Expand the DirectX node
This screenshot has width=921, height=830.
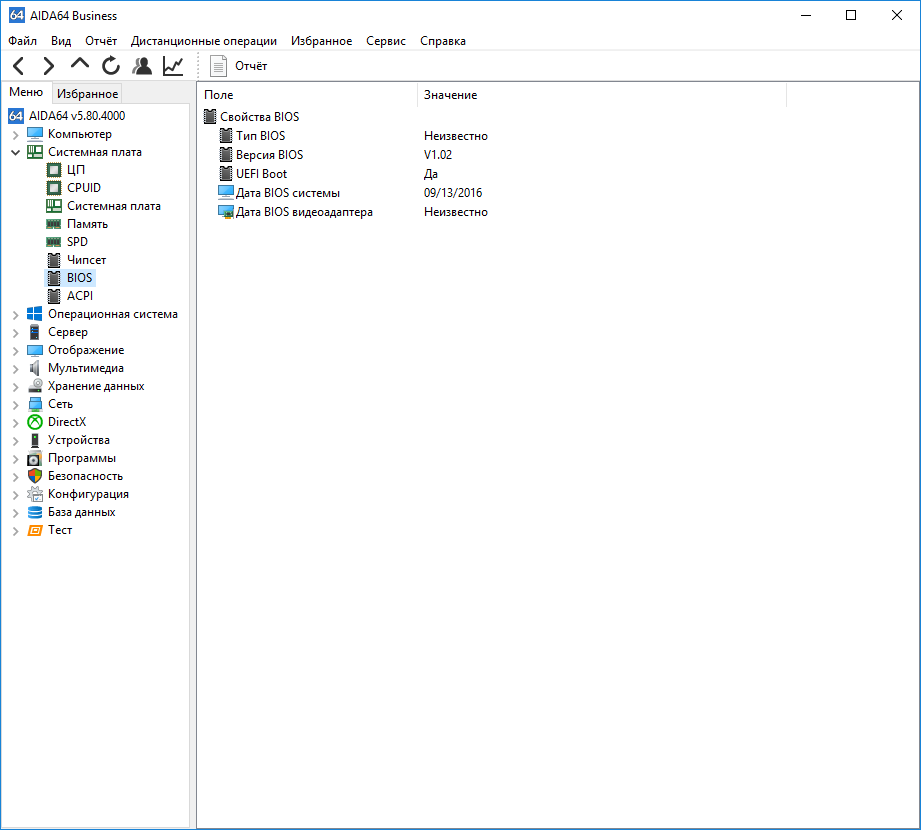[x=15, y=423]
